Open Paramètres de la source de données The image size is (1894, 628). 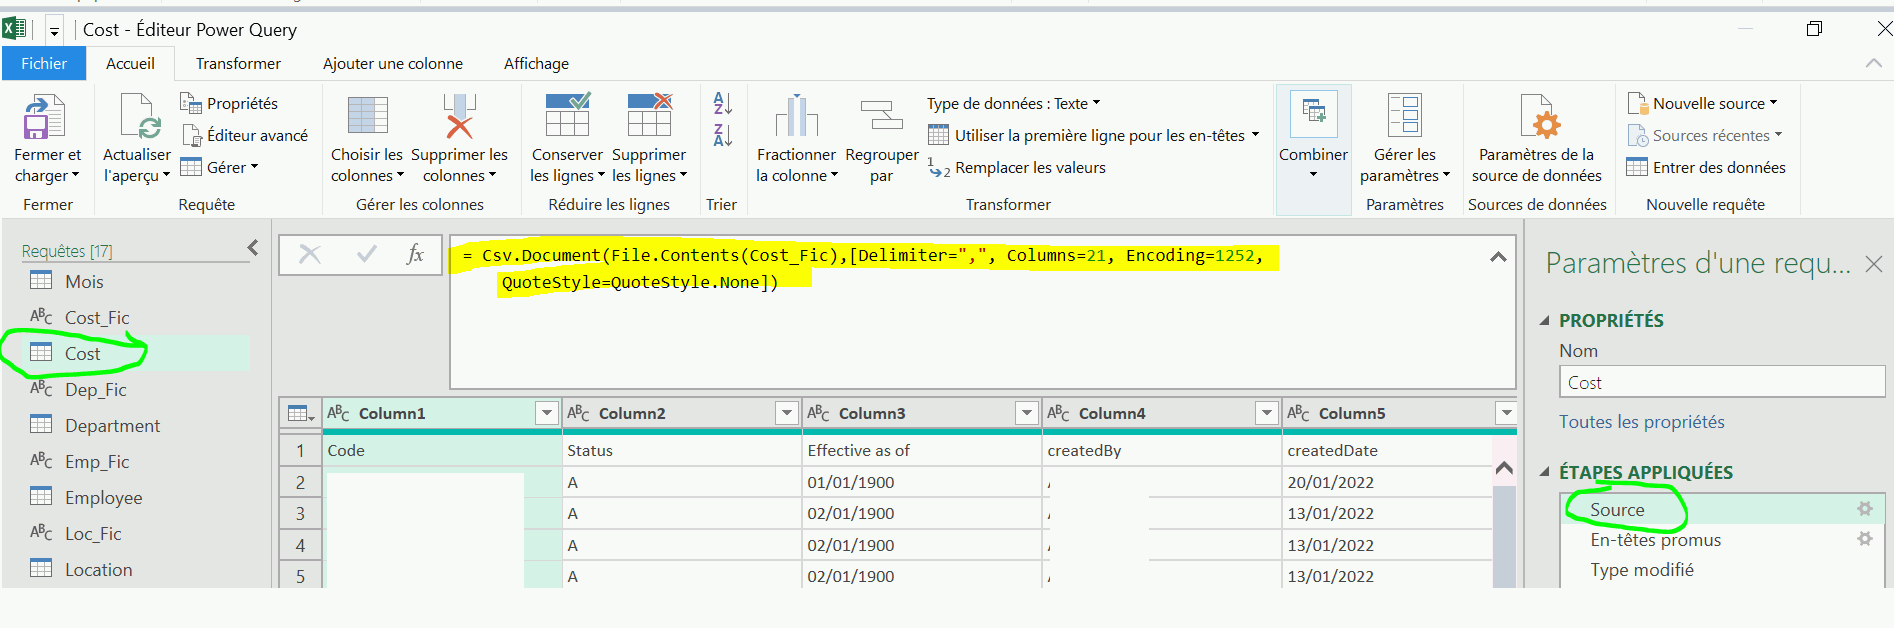[1536, 117]
